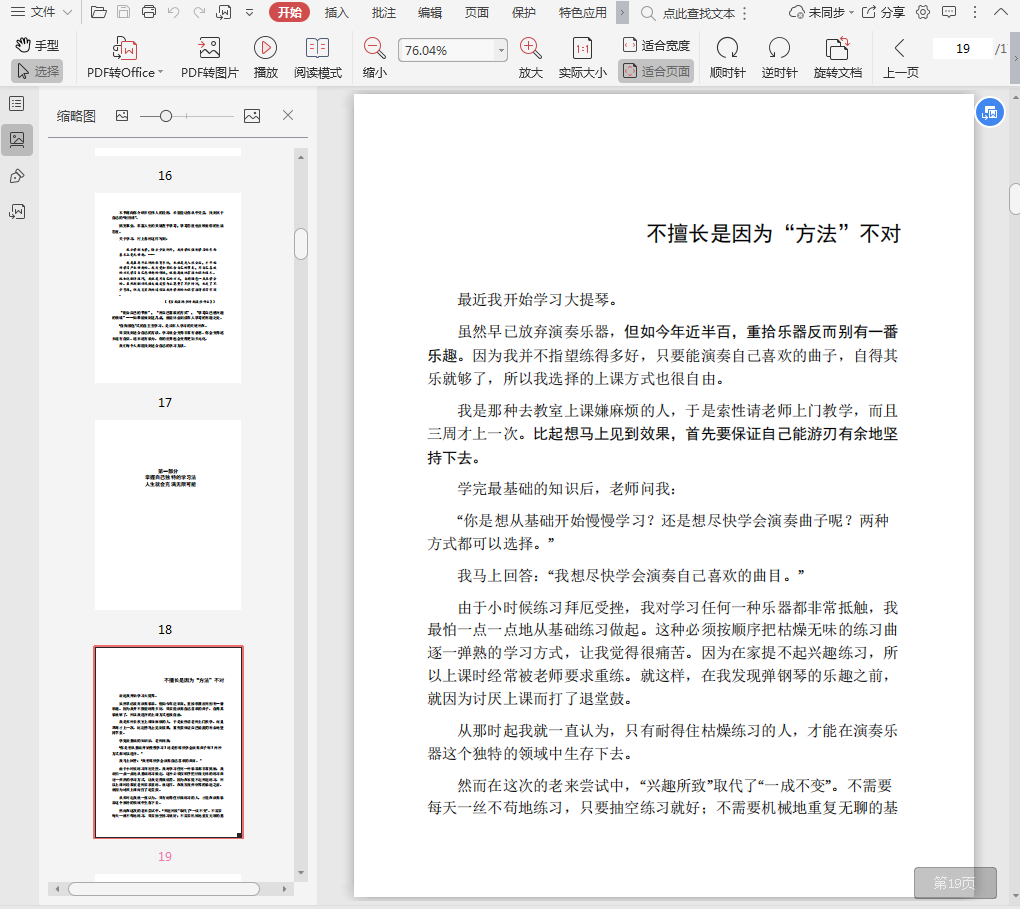Open the zoom percentage dropdown
Screen dimensions: 1020x909
pyautogui.click(x=501, y=51)
